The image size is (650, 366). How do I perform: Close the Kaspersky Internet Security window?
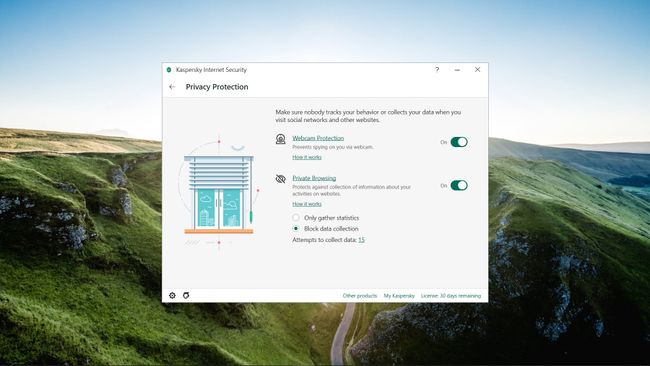478,70
